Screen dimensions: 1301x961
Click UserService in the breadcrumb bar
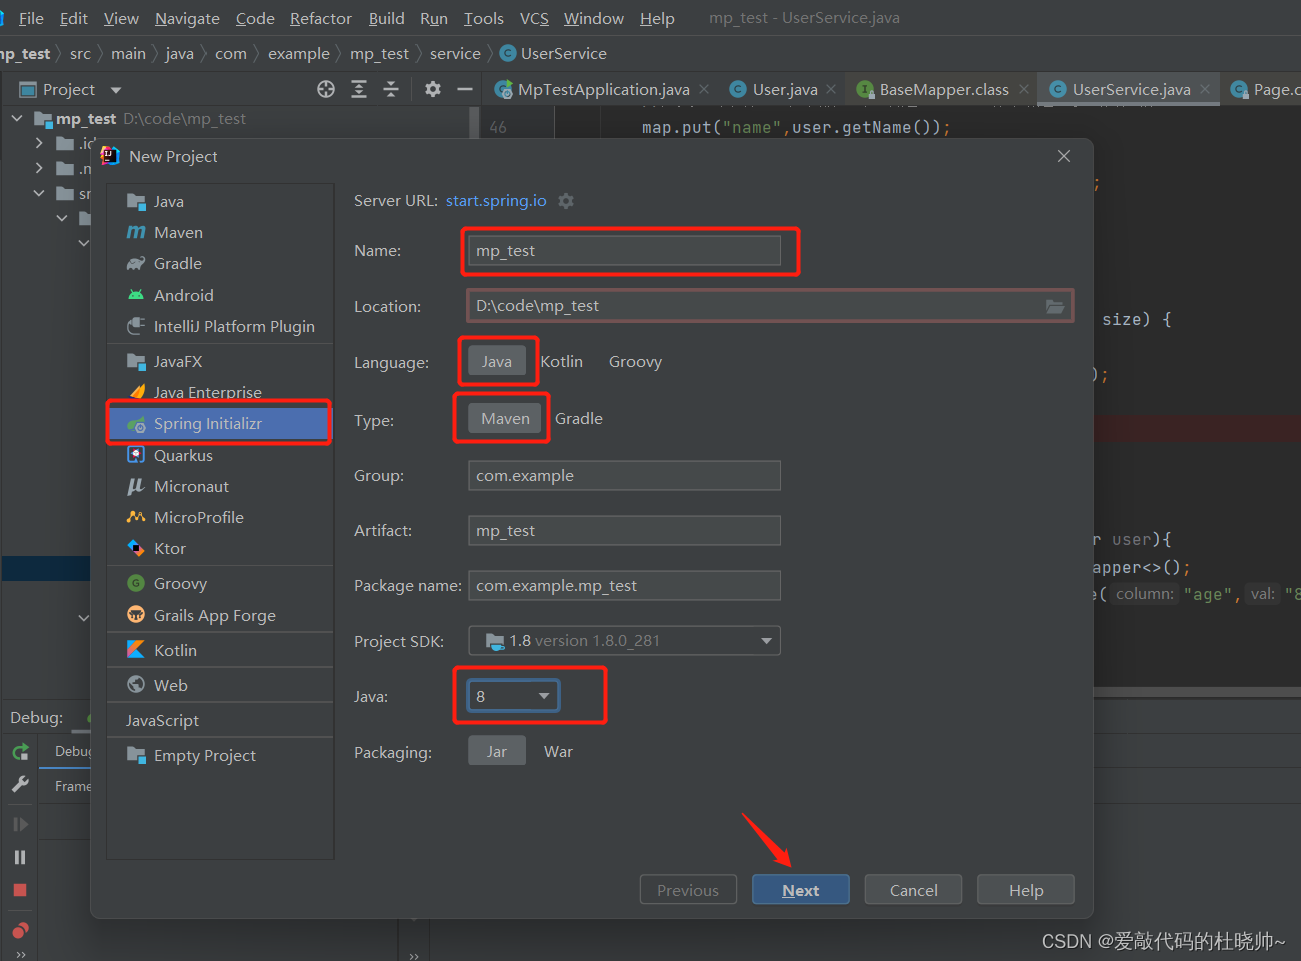point(553,53)
